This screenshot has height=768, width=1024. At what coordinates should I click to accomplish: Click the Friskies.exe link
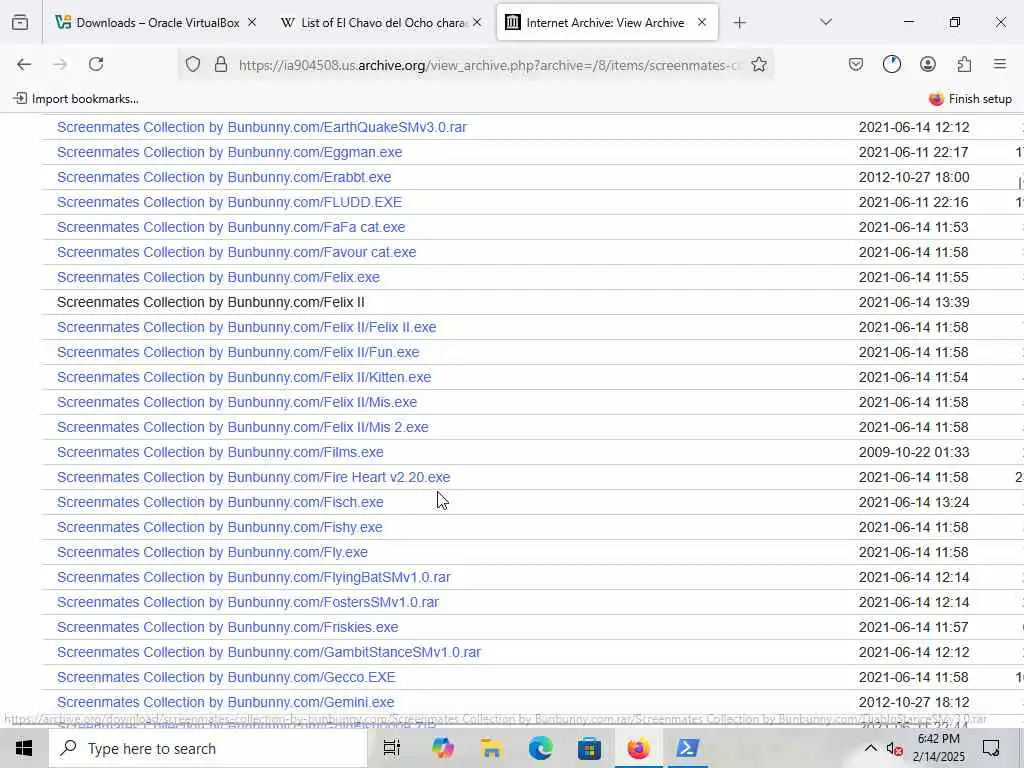227,627
